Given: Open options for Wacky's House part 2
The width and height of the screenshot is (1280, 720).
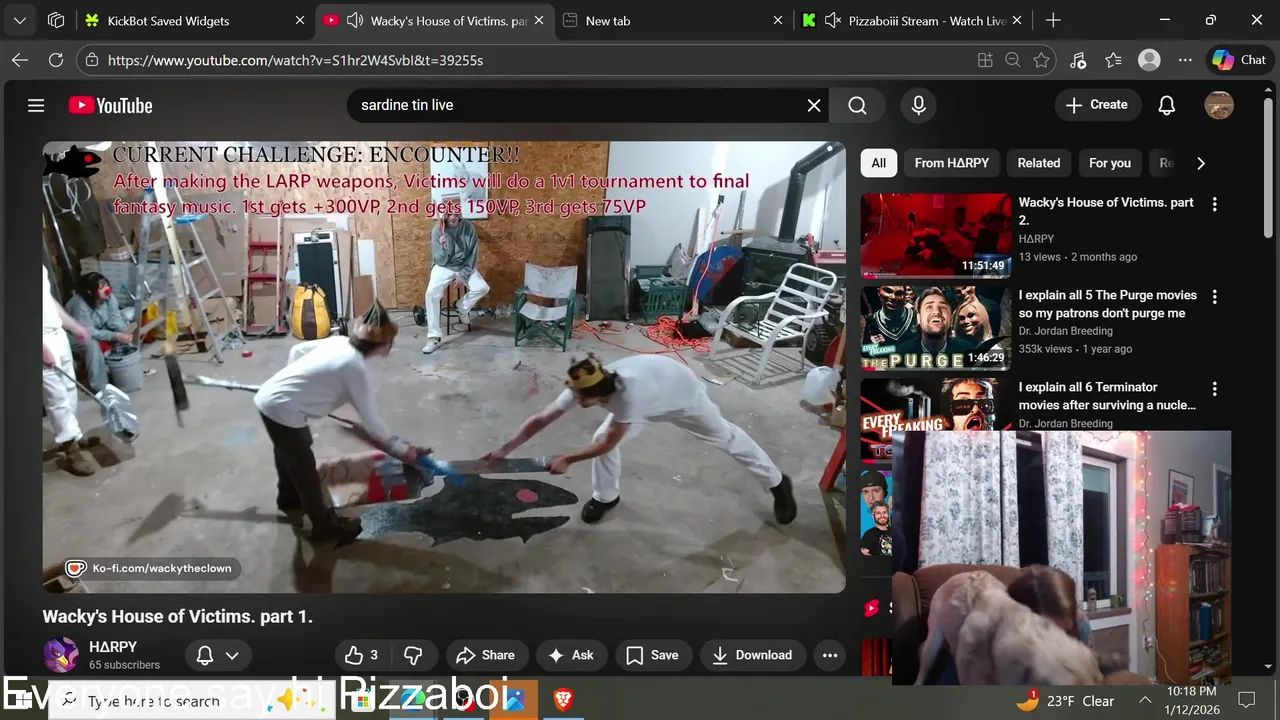Looking at the screenshot, I should tap(1215, 204).
